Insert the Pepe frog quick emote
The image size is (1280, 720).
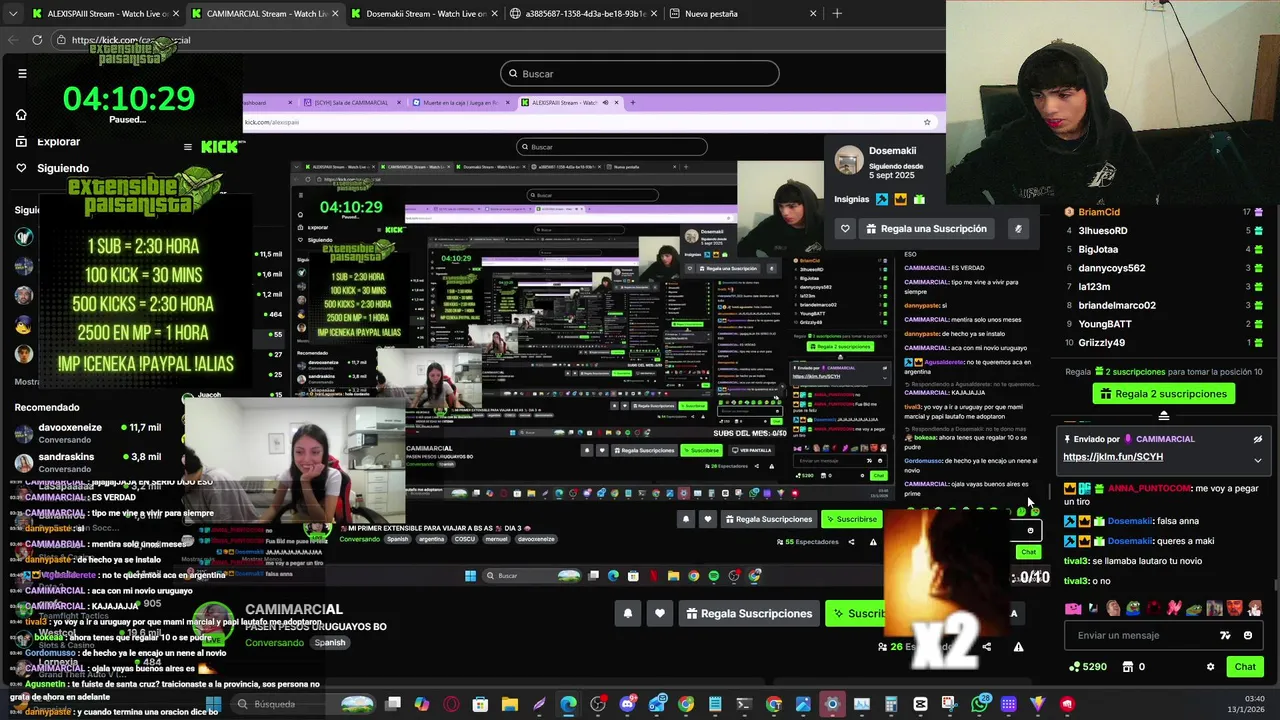pyautogui.click(x=1133, y=608)
